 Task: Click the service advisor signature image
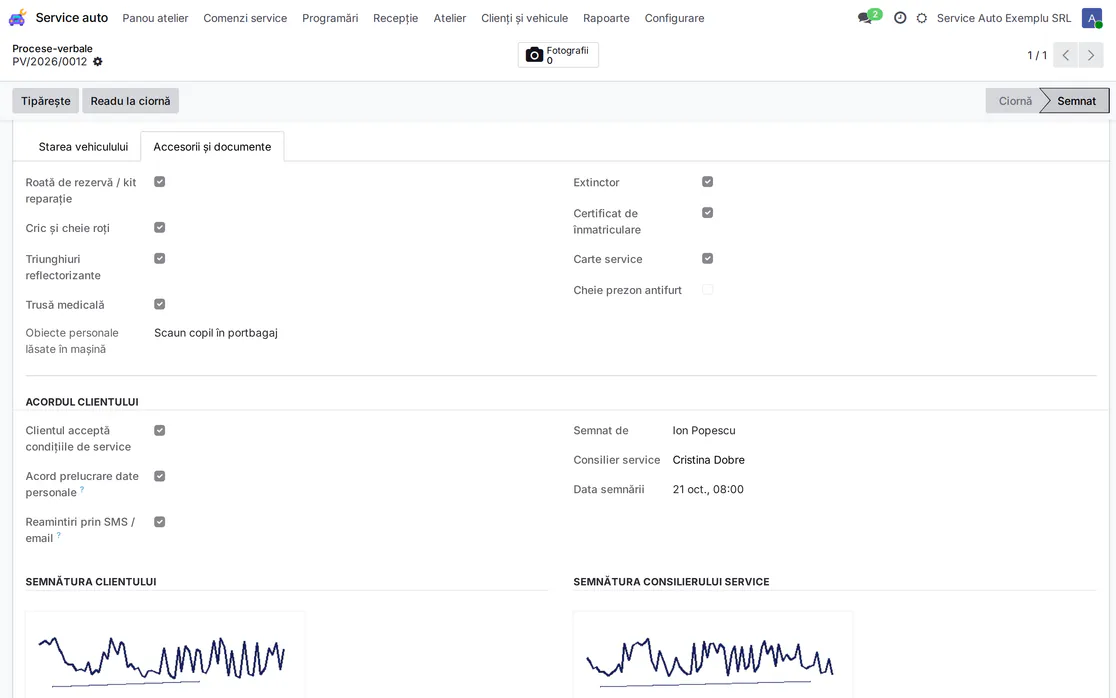pyautogui.click(x=713, y=655)
